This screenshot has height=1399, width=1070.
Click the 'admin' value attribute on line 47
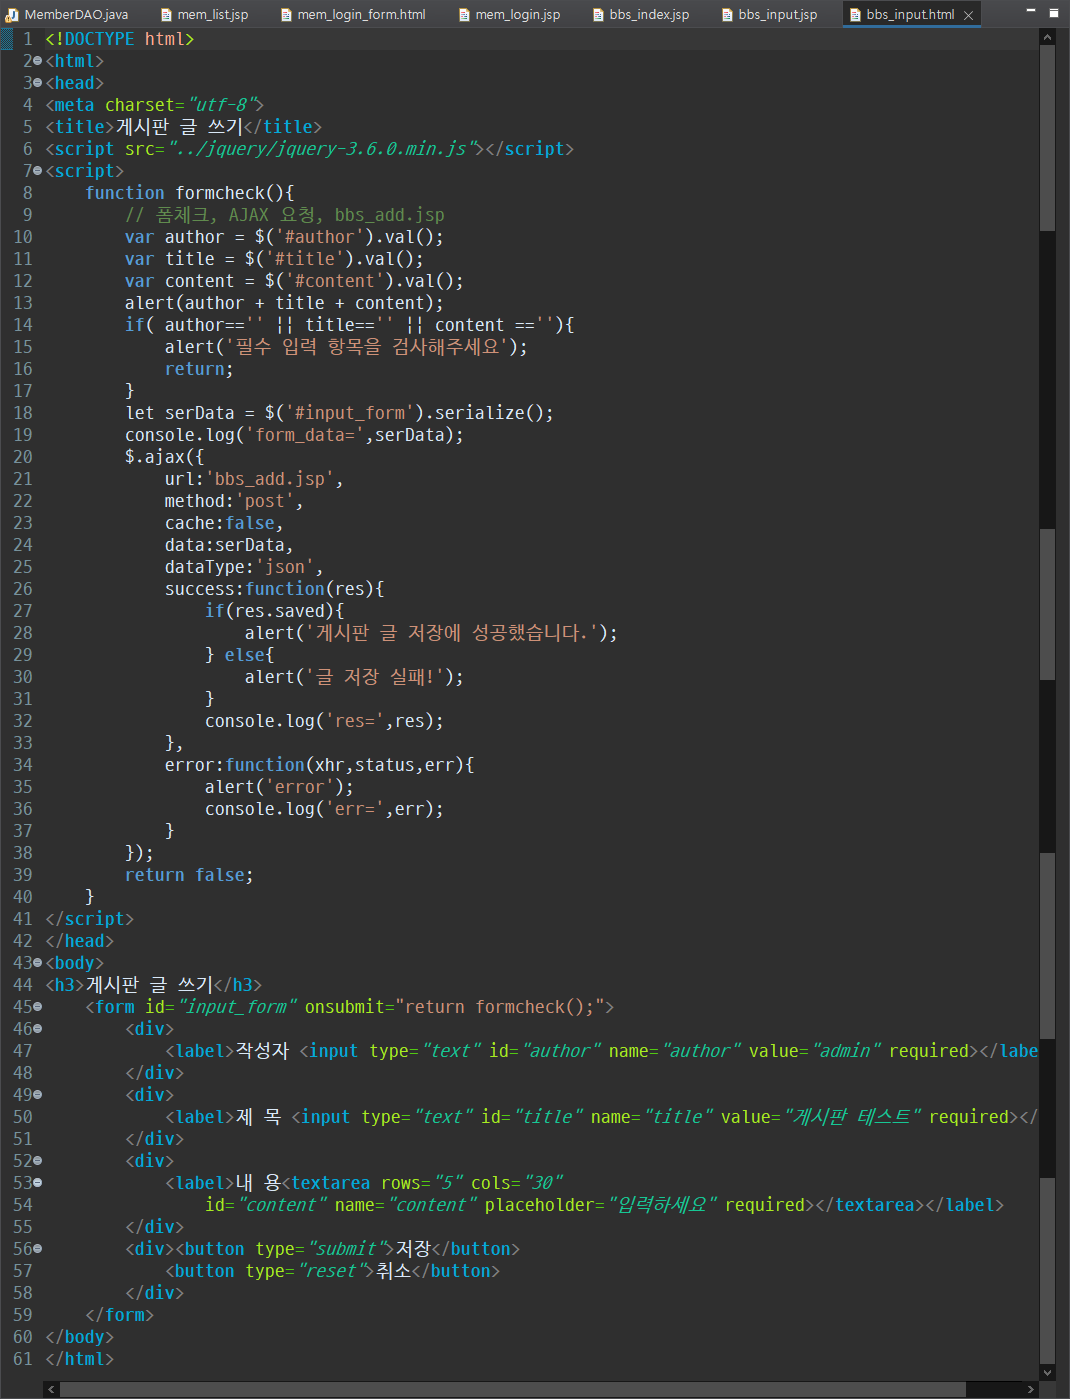pos(846,1051)
